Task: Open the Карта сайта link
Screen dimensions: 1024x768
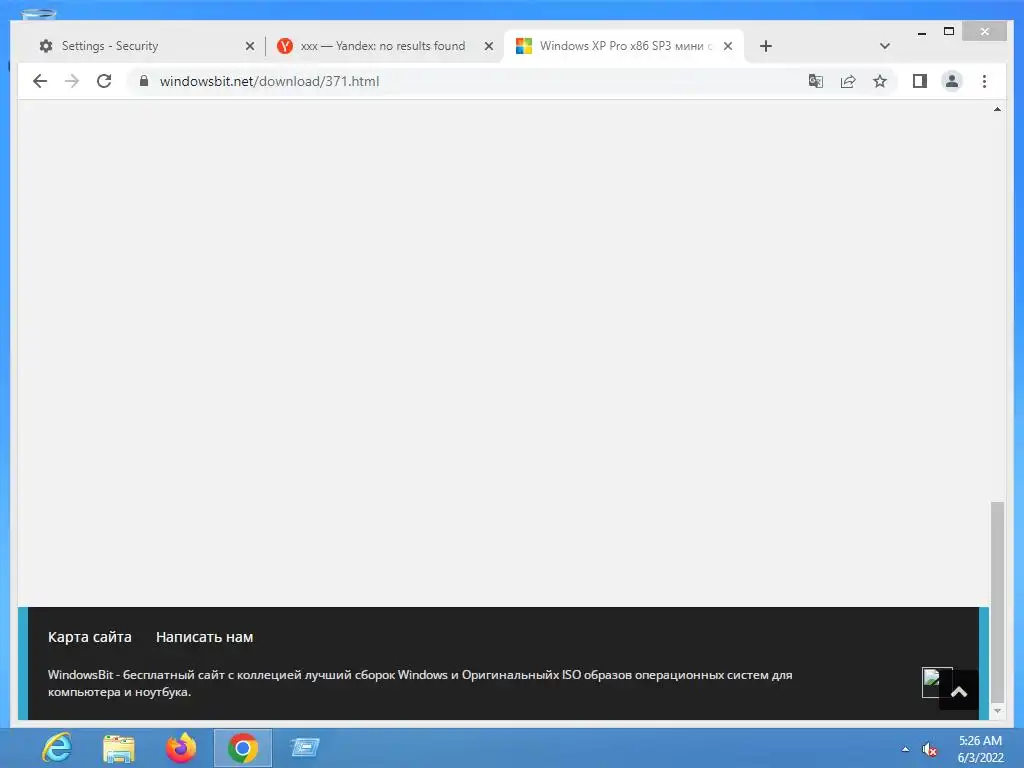Action: point(89,637)
